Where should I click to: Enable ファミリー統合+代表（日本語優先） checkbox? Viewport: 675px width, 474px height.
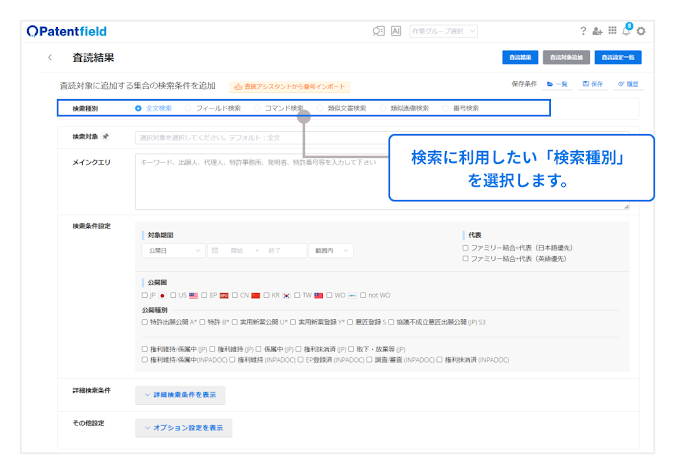pos(466,248)
